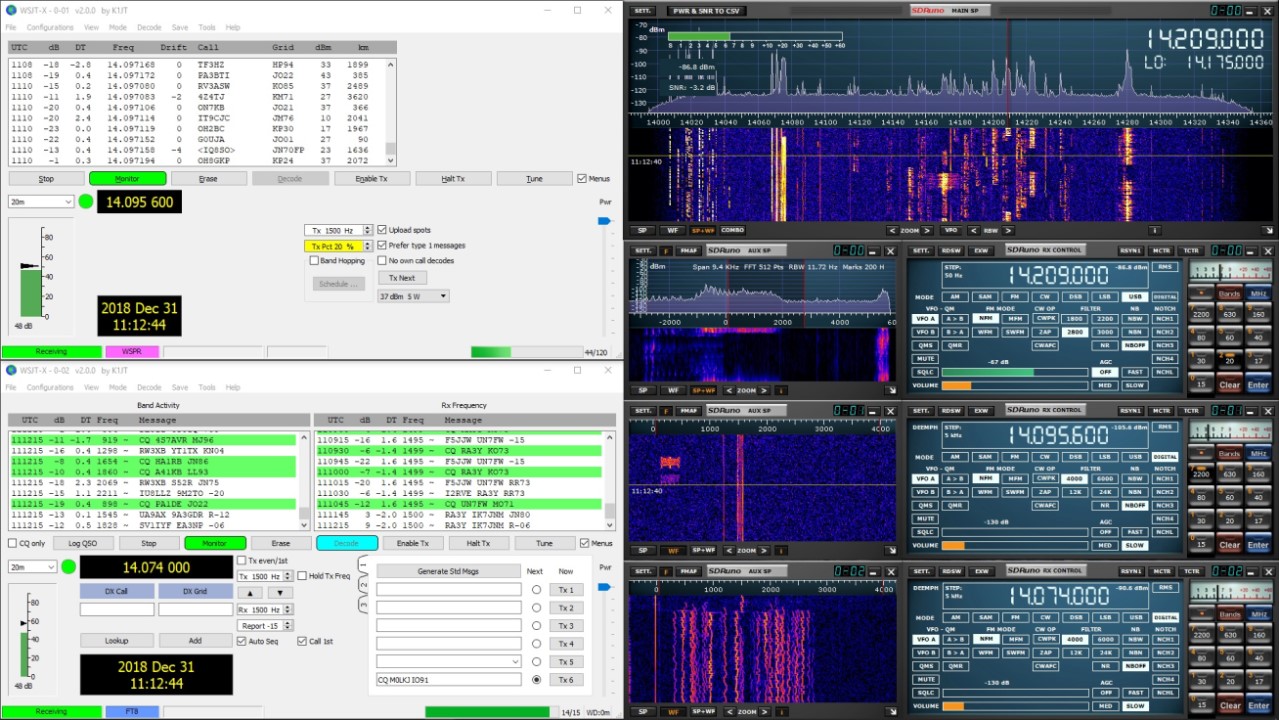Click Erase button in WSPR window

point(208,179)
